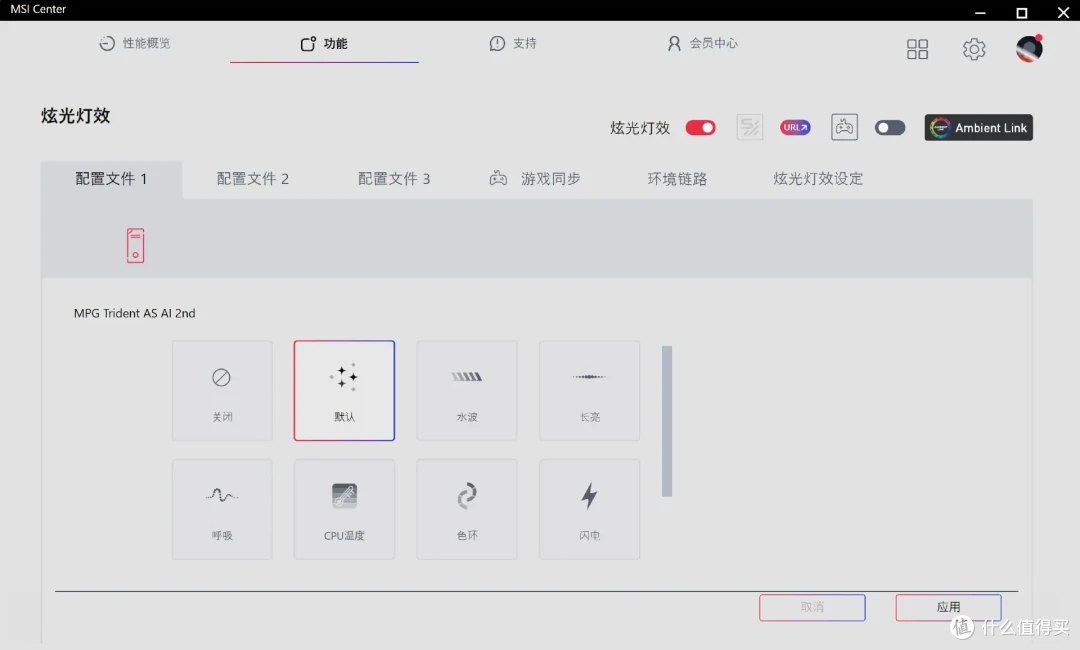Viewport: 1080px width, 650px height.
Task: Open settings via the gear icon
Action: tap(974, 49)
